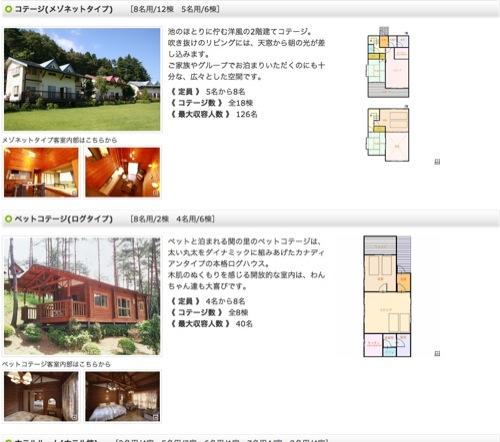Screen dimensions: 500x442
Task: View maisonette interior loft view thumbnail
Action: (122, 172)
